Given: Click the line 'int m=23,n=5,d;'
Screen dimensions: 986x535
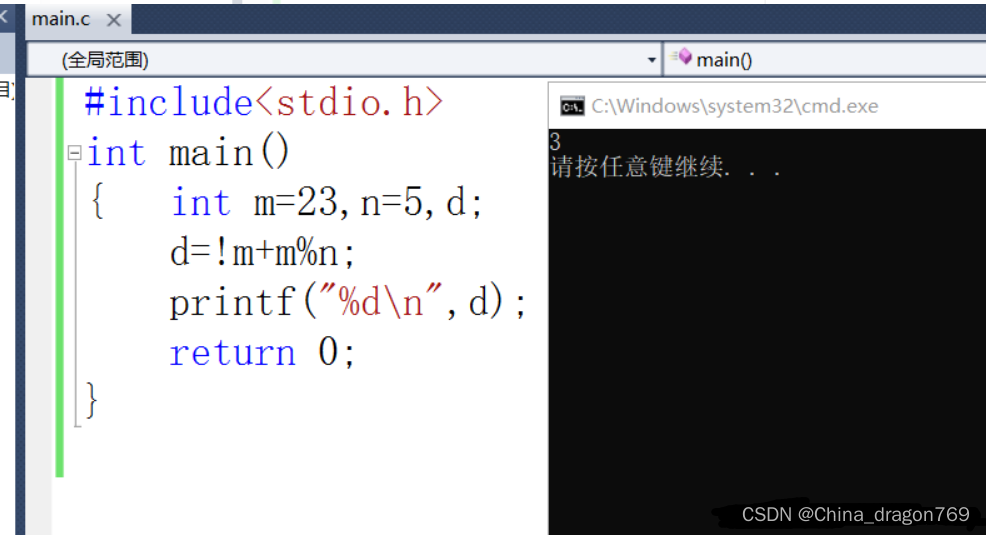Looking at the screenshot, I should [x=326, y=203].
